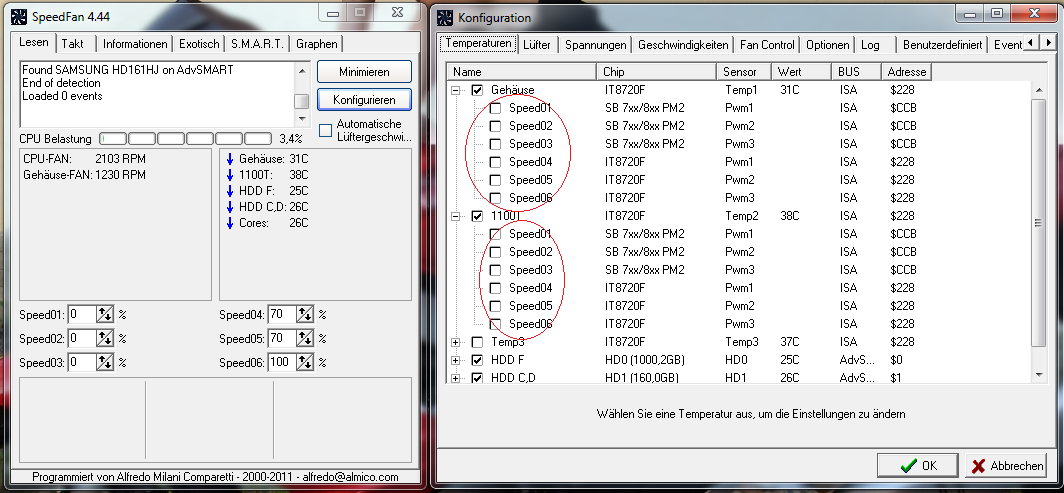
Task: Open the Spannungen tab
Action: 595,45
